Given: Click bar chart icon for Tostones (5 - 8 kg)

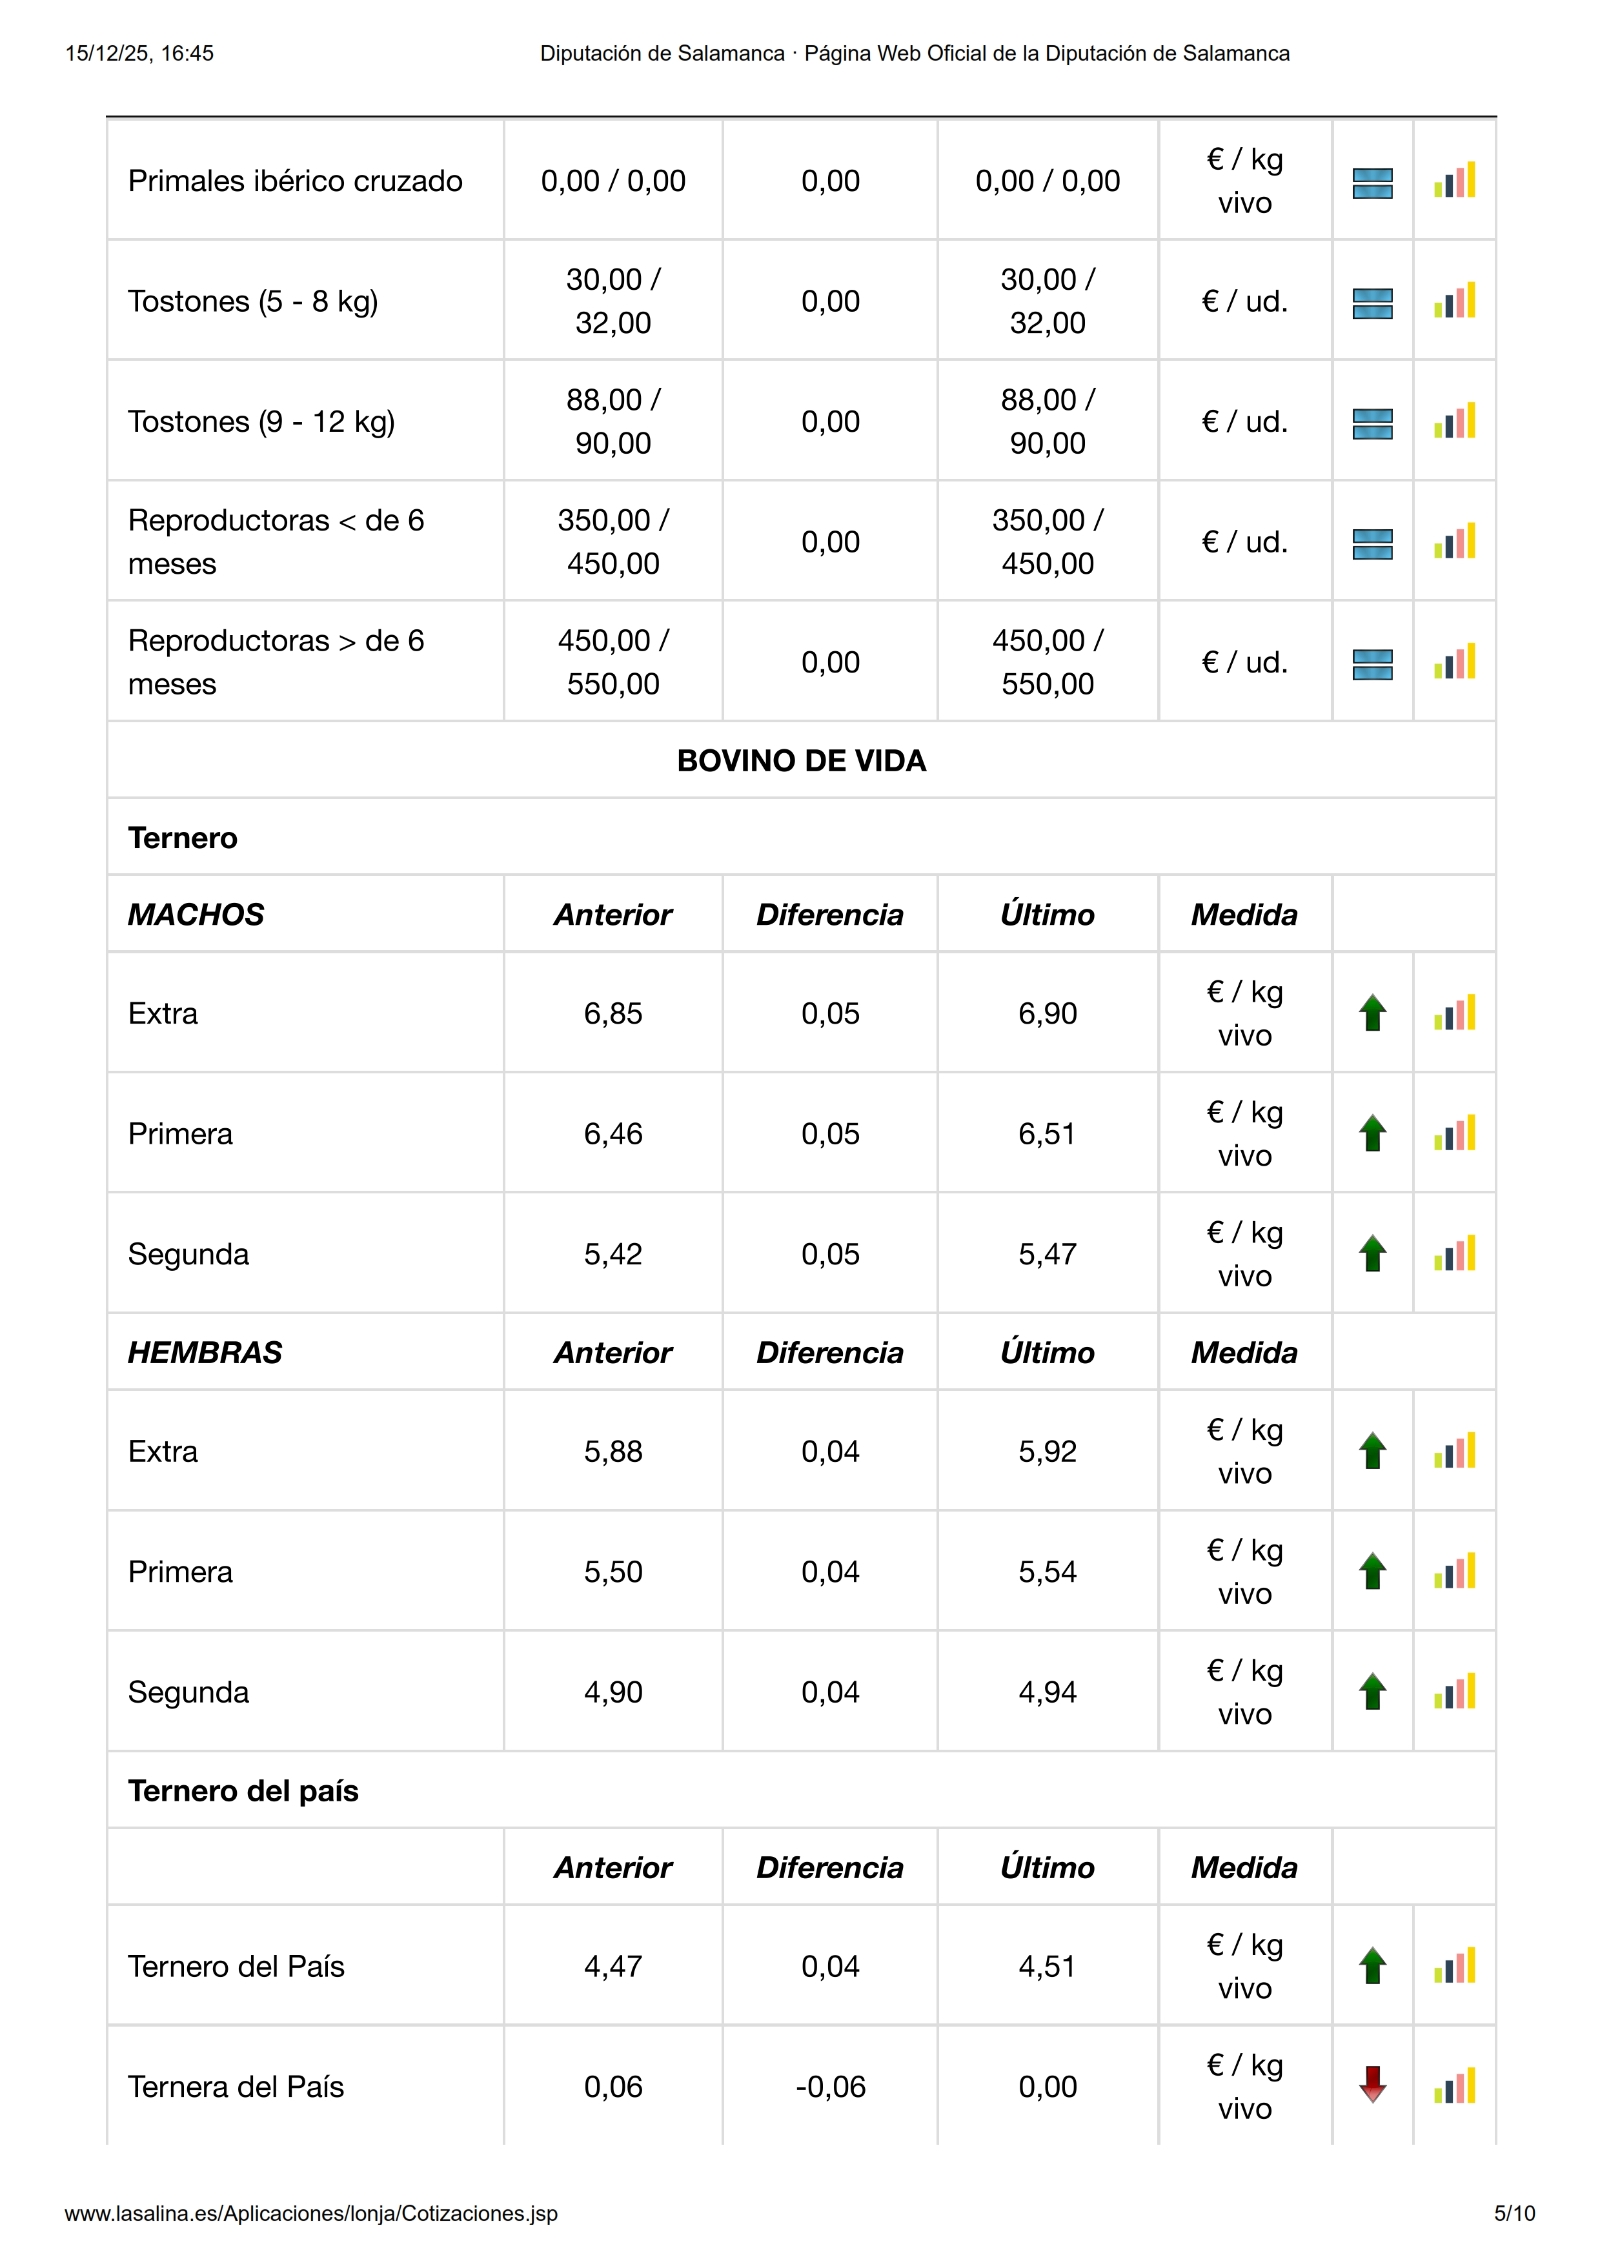Looking at the screenshot, I should (1454, 301).
